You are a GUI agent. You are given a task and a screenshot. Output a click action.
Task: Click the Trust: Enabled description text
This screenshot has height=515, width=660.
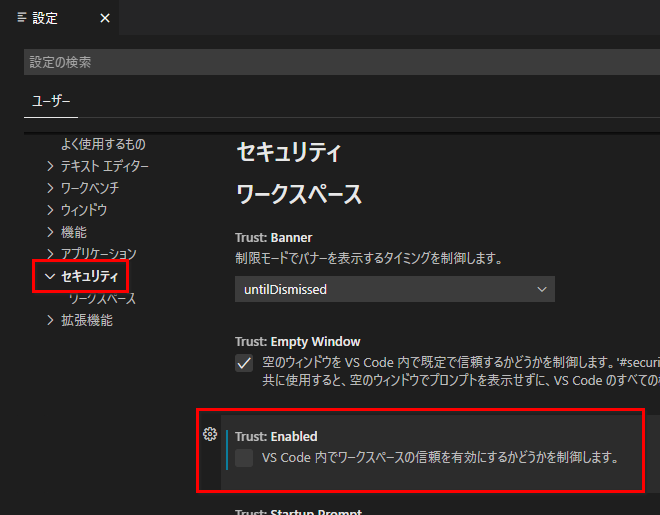pos(440,457)
